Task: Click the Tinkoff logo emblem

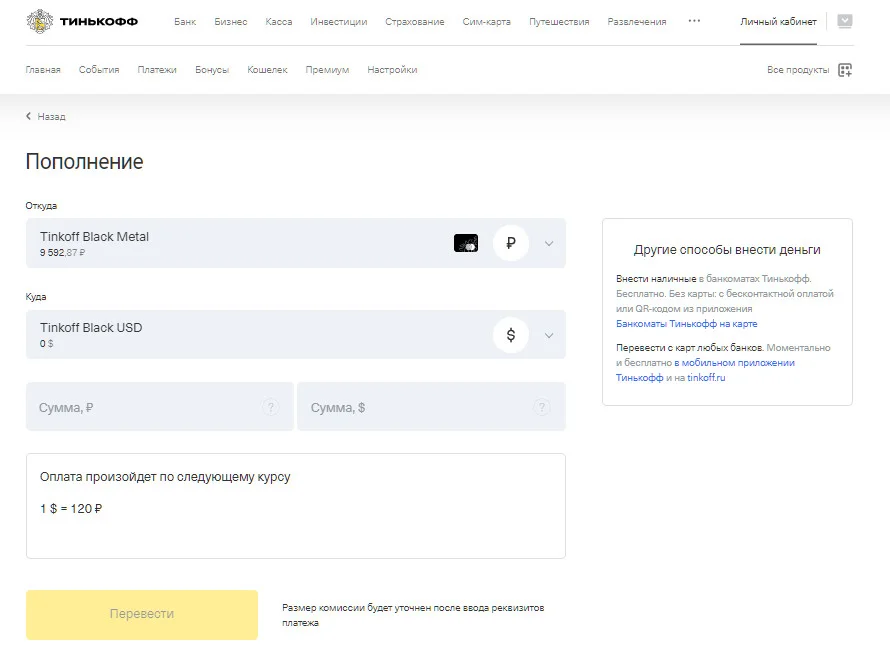Action: 39,22
